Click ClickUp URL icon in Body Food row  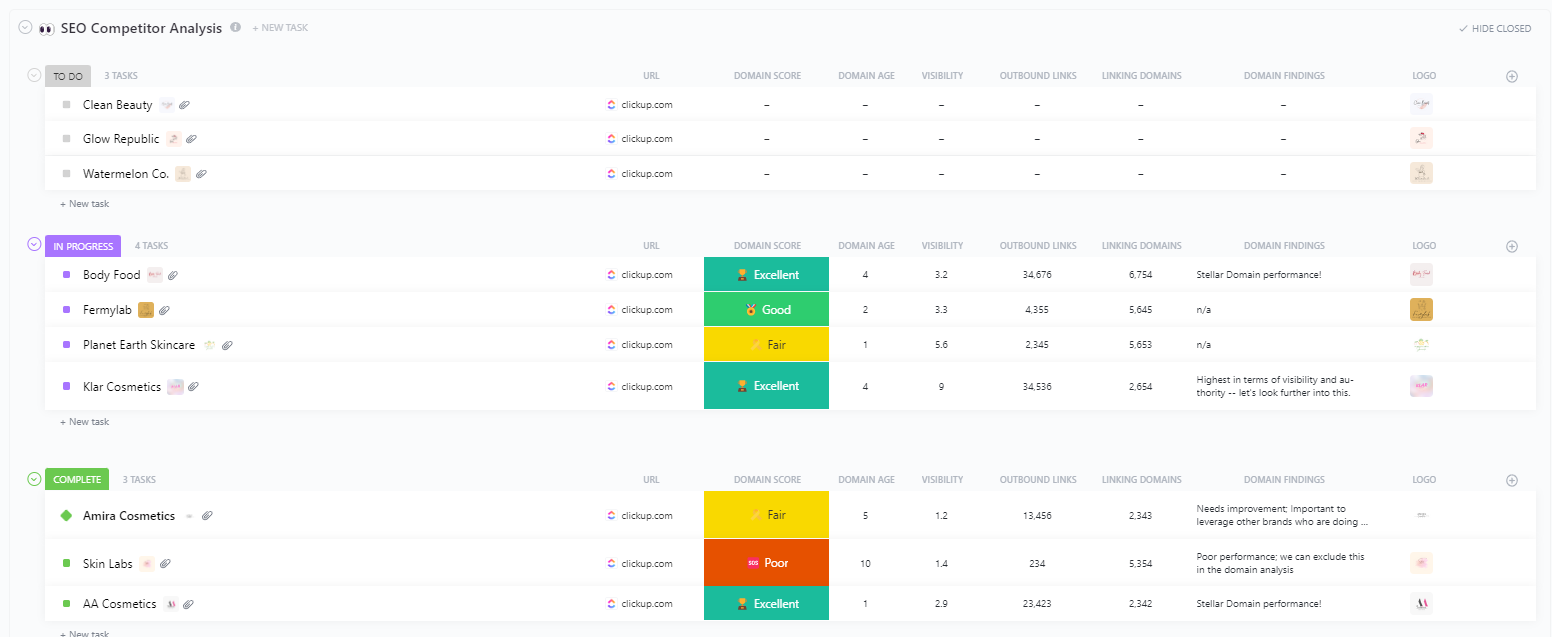click(611, 275)
